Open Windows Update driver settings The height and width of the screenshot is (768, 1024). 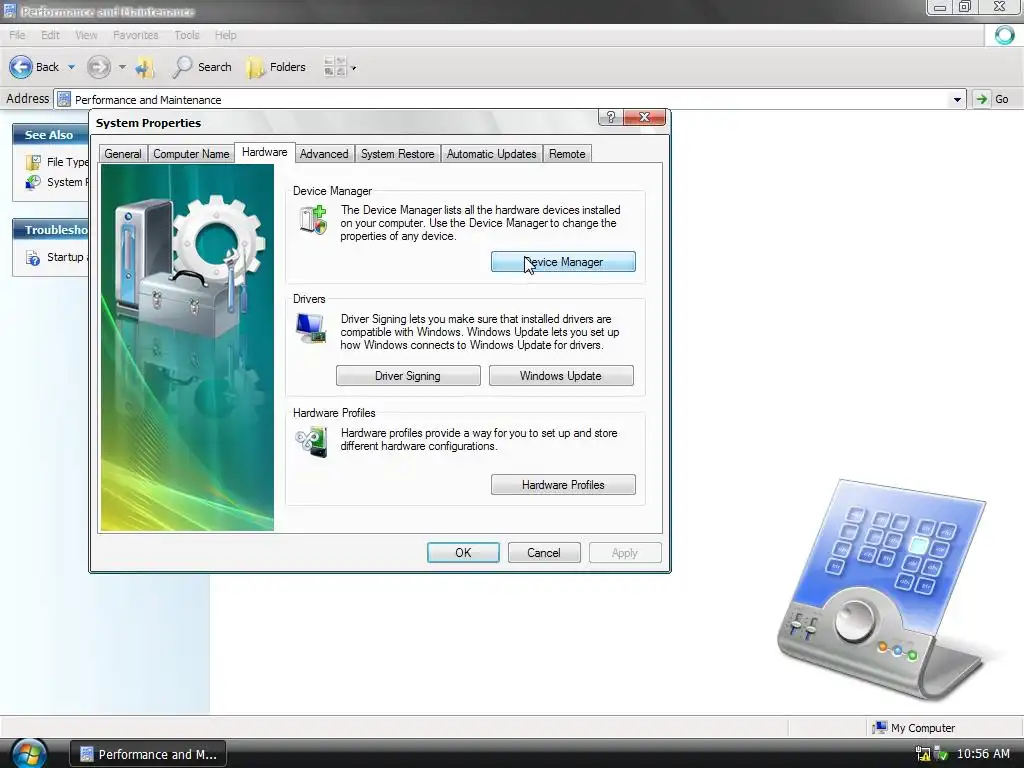pyautogui.click(x=561, y=376)
